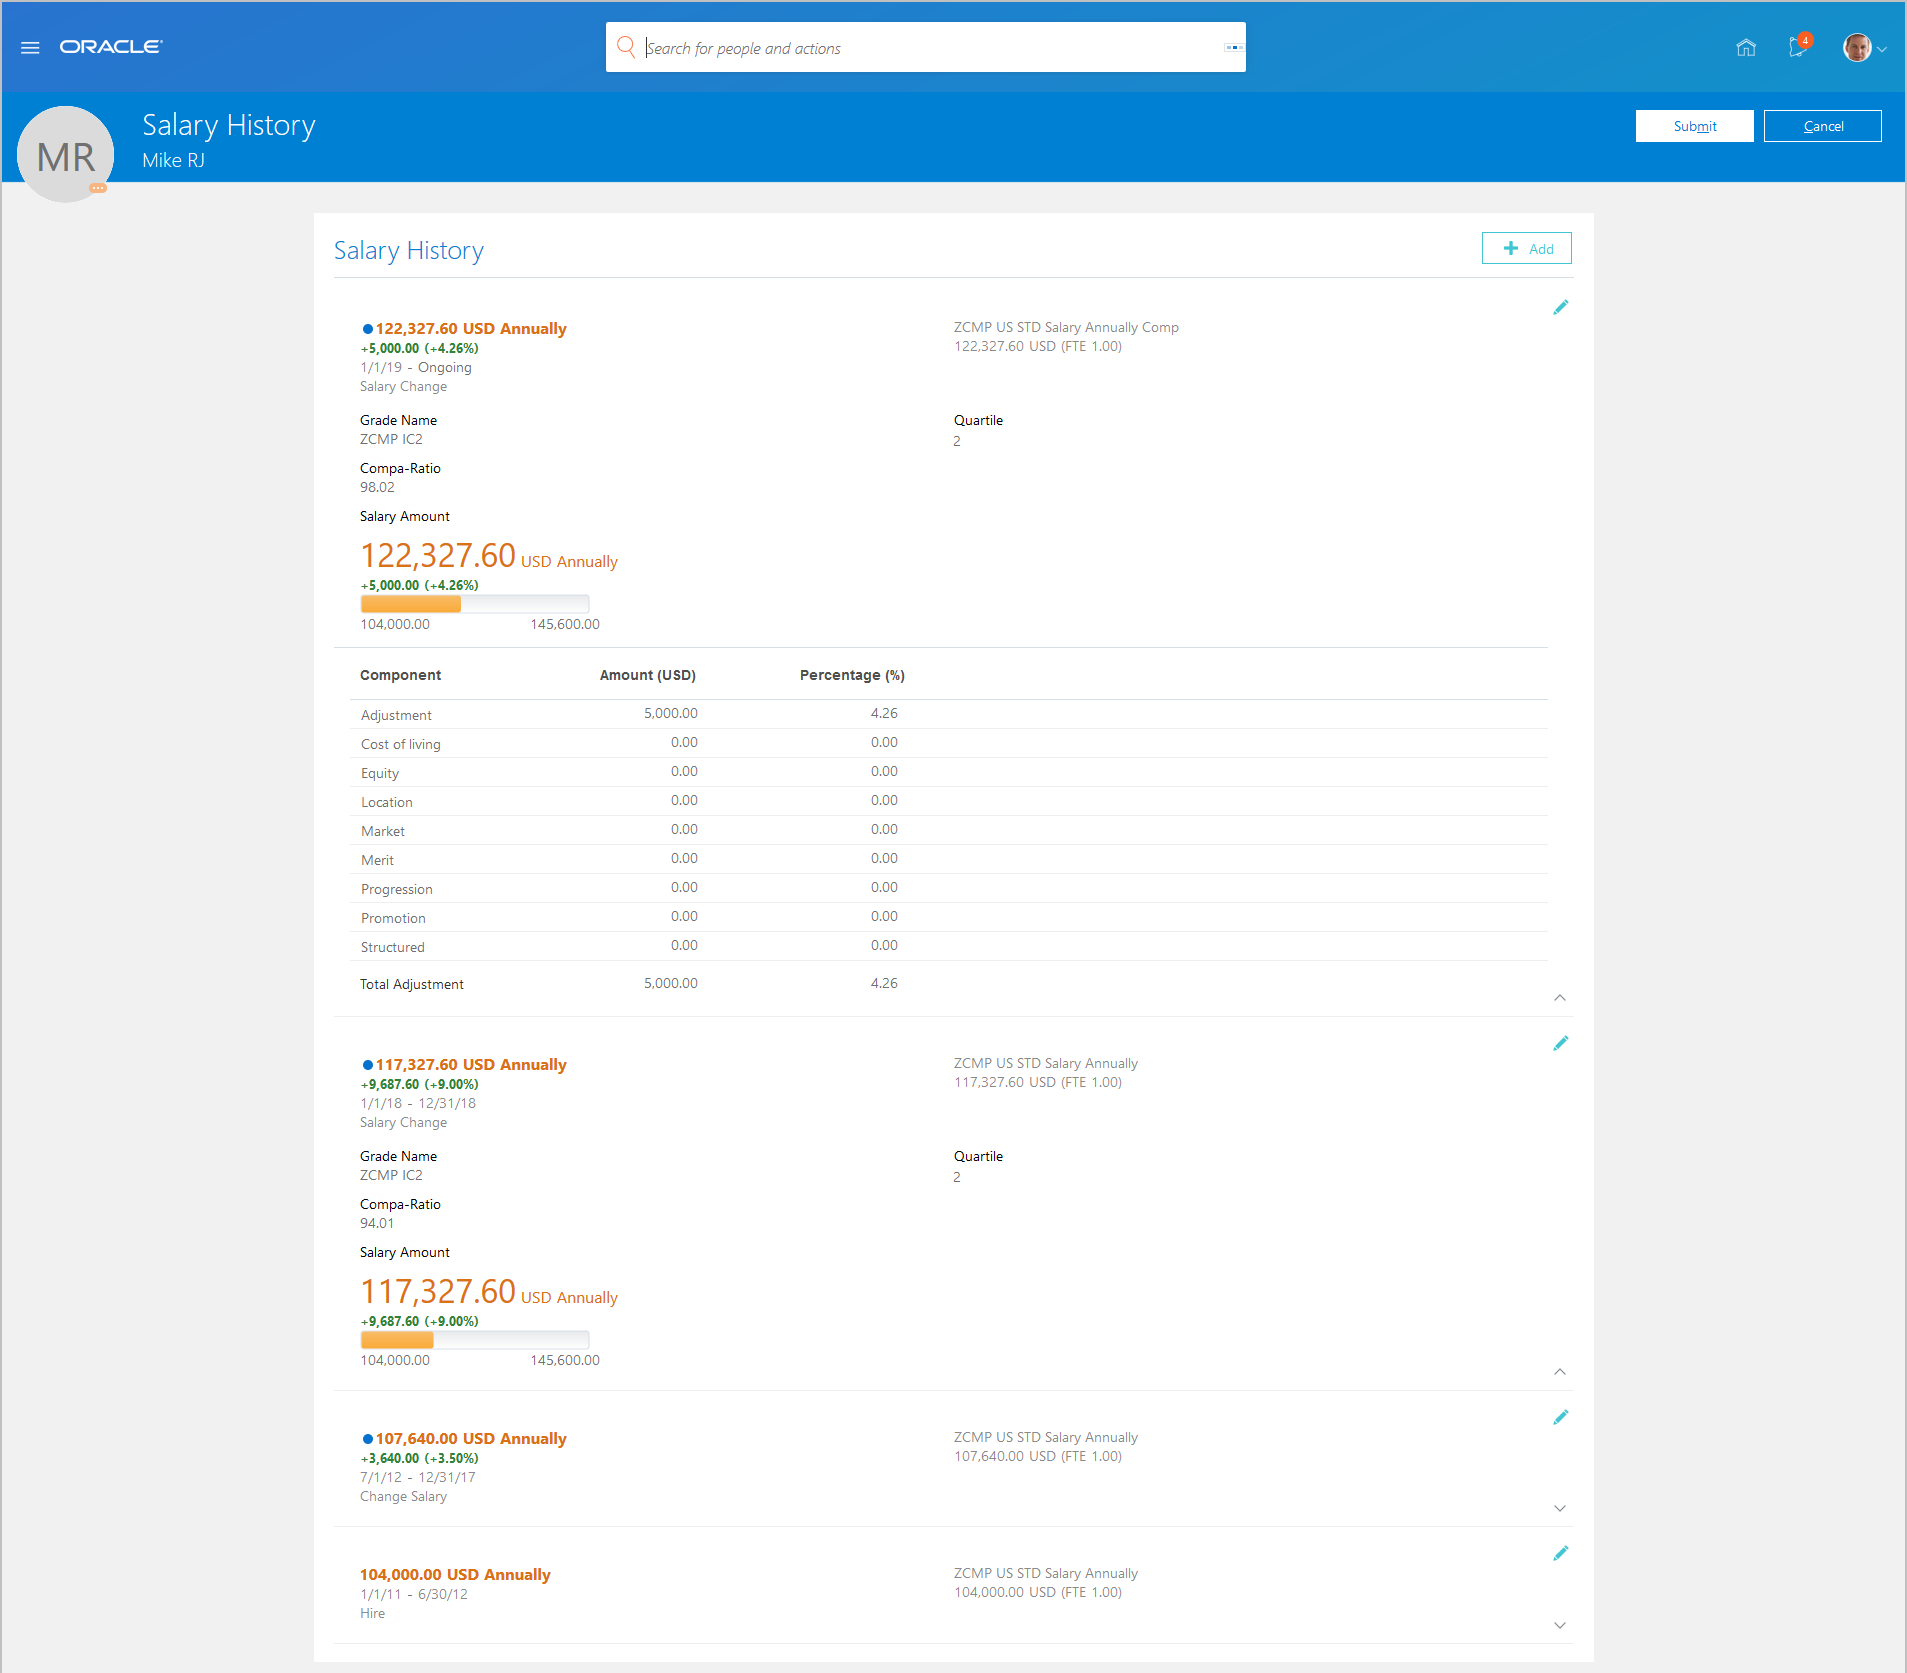Click the 7/1/12 - 12/31/17 date range
Viewport: 1907px width, 1673px height.
click(x=418, y=1477)
